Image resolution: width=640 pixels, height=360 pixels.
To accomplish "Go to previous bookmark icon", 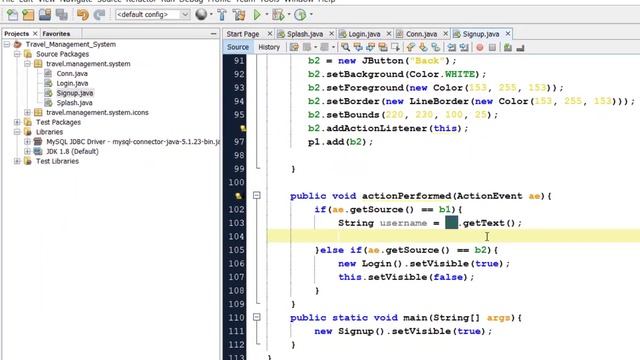I will tap(411, 47).
